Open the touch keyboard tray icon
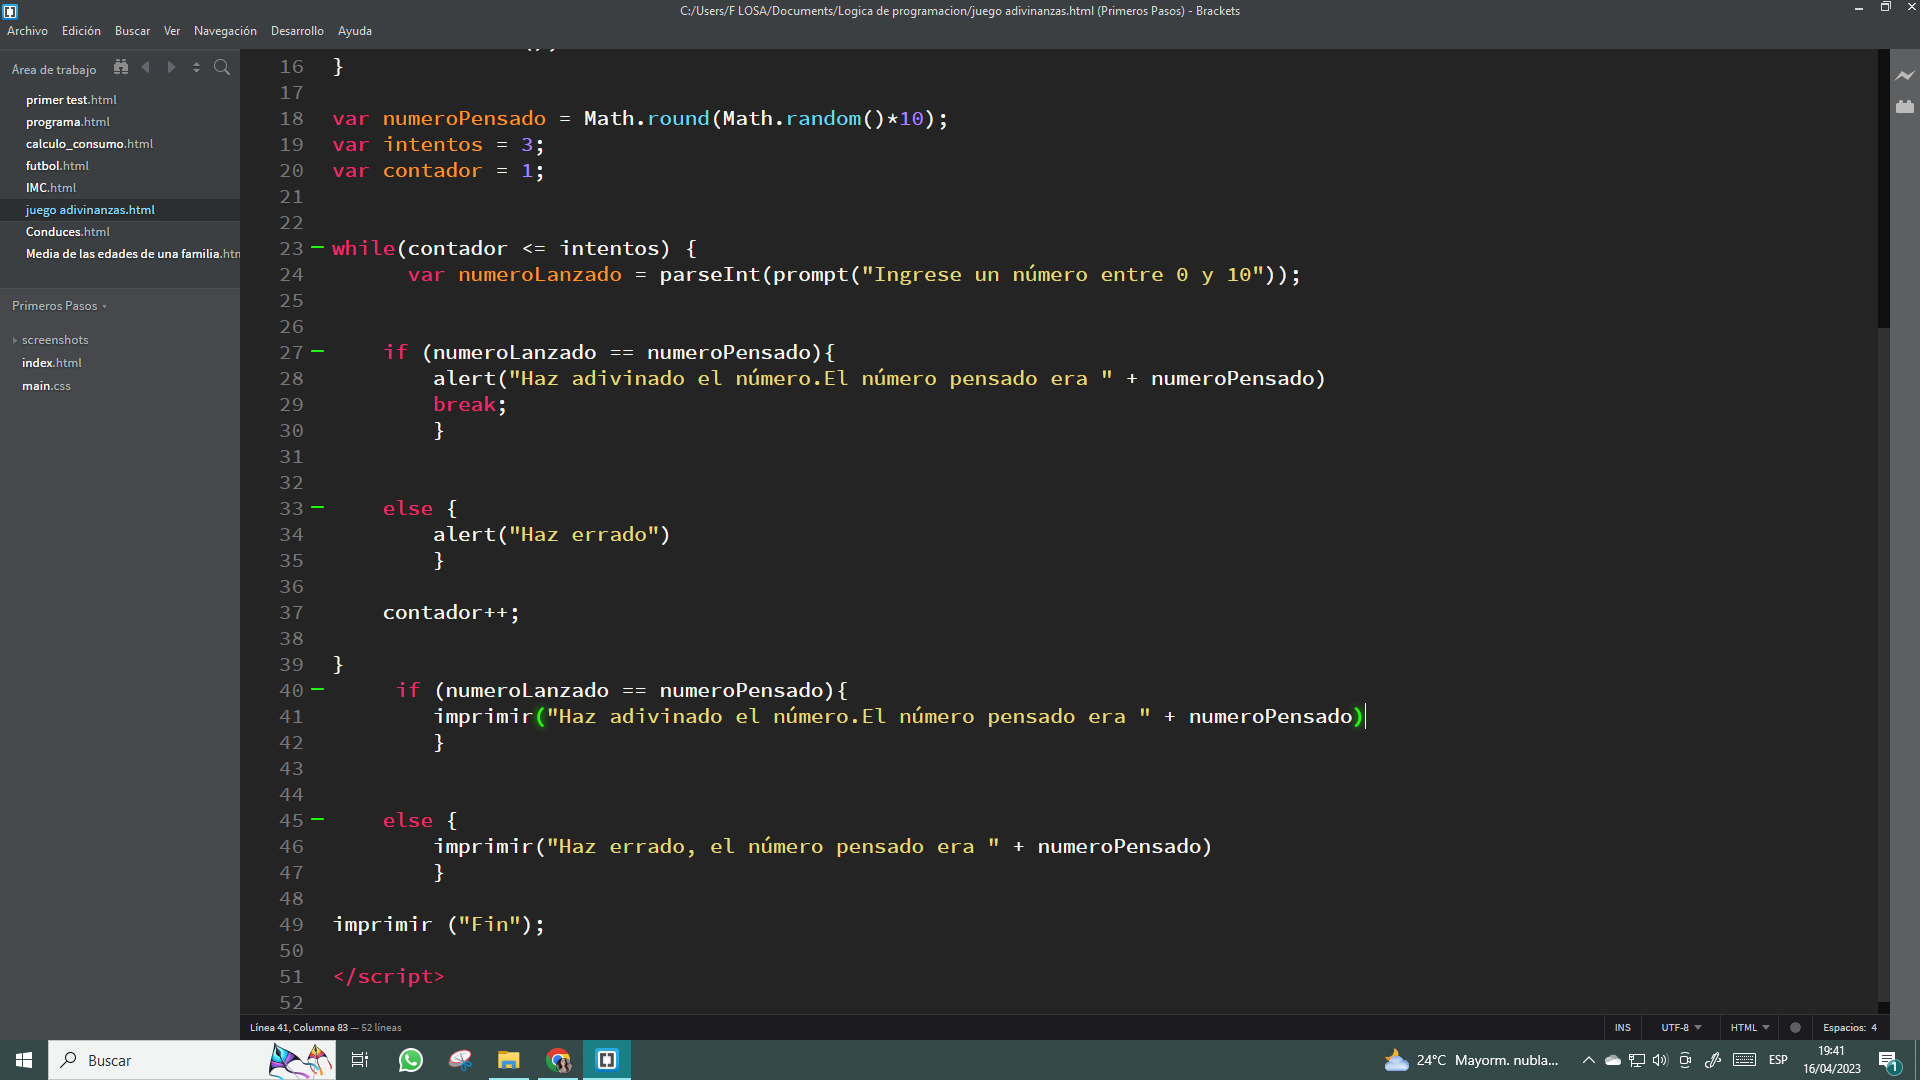 [x=1745, y=1060]
